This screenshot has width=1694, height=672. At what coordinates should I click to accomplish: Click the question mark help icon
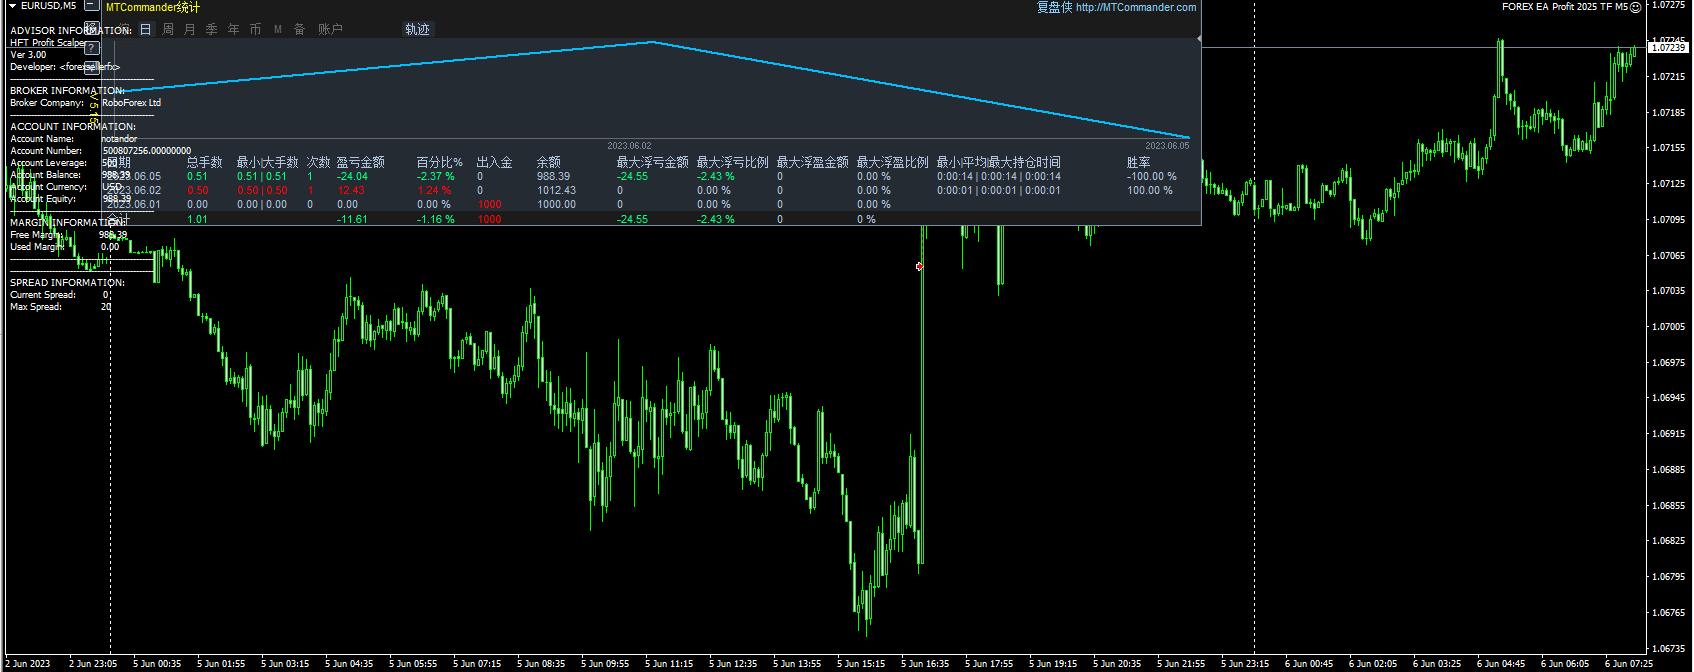tap(91, 48)
